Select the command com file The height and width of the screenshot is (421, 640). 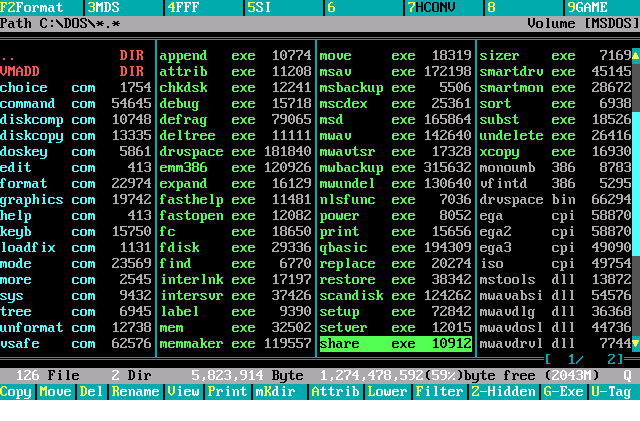[x=76, y=103]
